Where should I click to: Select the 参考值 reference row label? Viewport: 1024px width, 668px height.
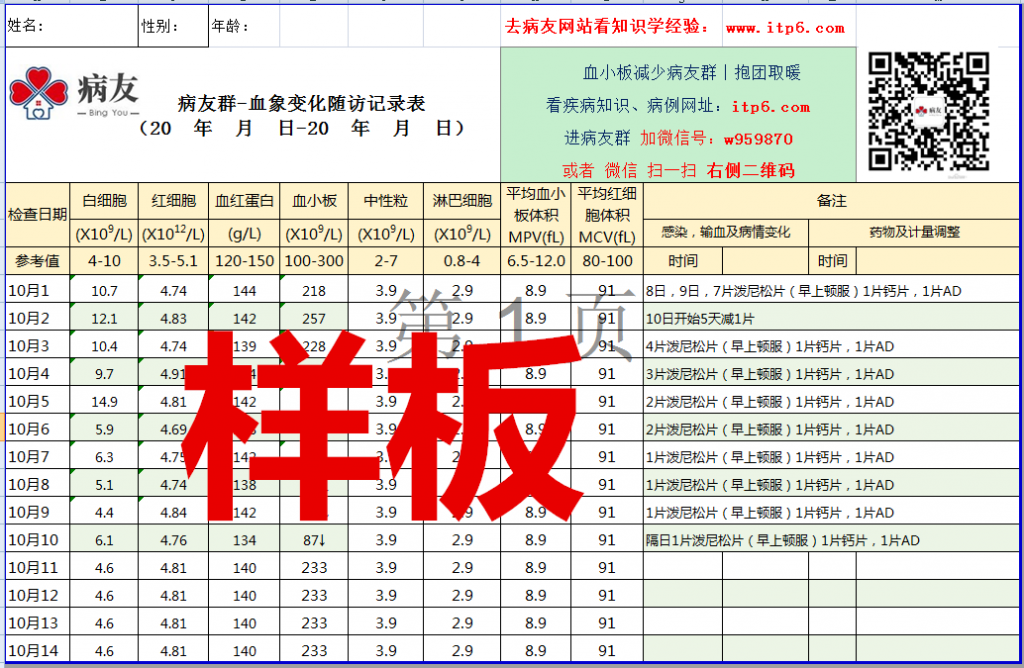click(x=37, y=261)
